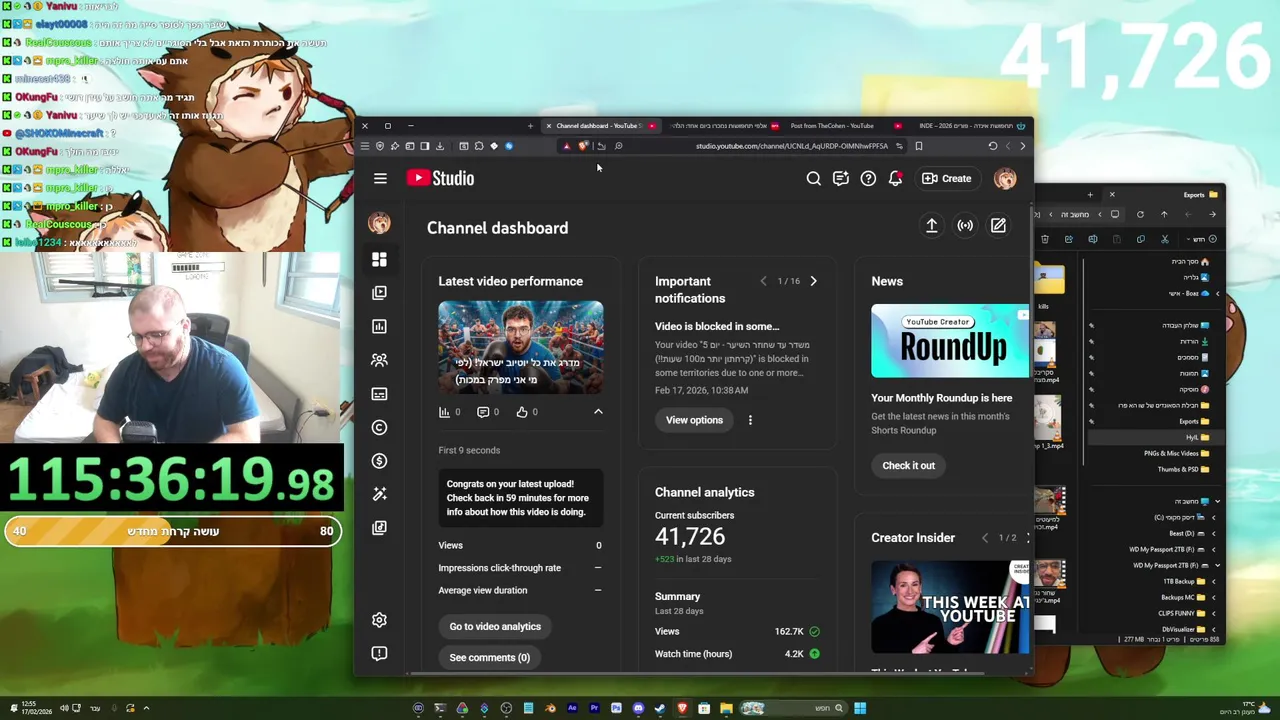Open Settings gear in Studio sidebar
1280x720 pixels.
coord(379,620)
